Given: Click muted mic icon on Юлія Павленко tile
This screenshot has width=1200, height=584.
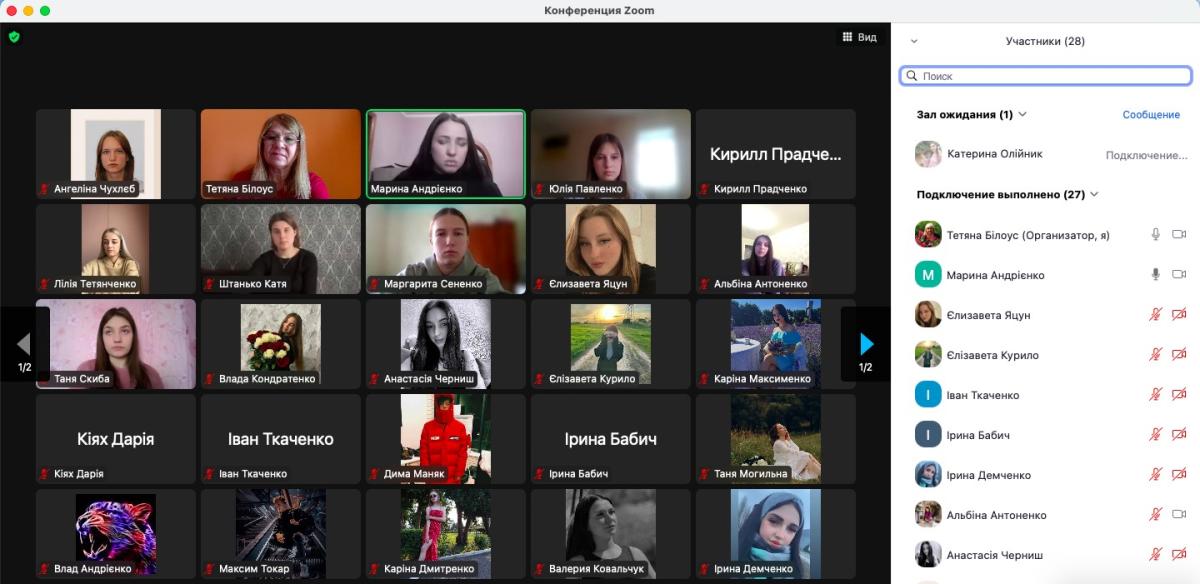Looking at the screenshot, I should pyautogui.click(x=539, y=189).
